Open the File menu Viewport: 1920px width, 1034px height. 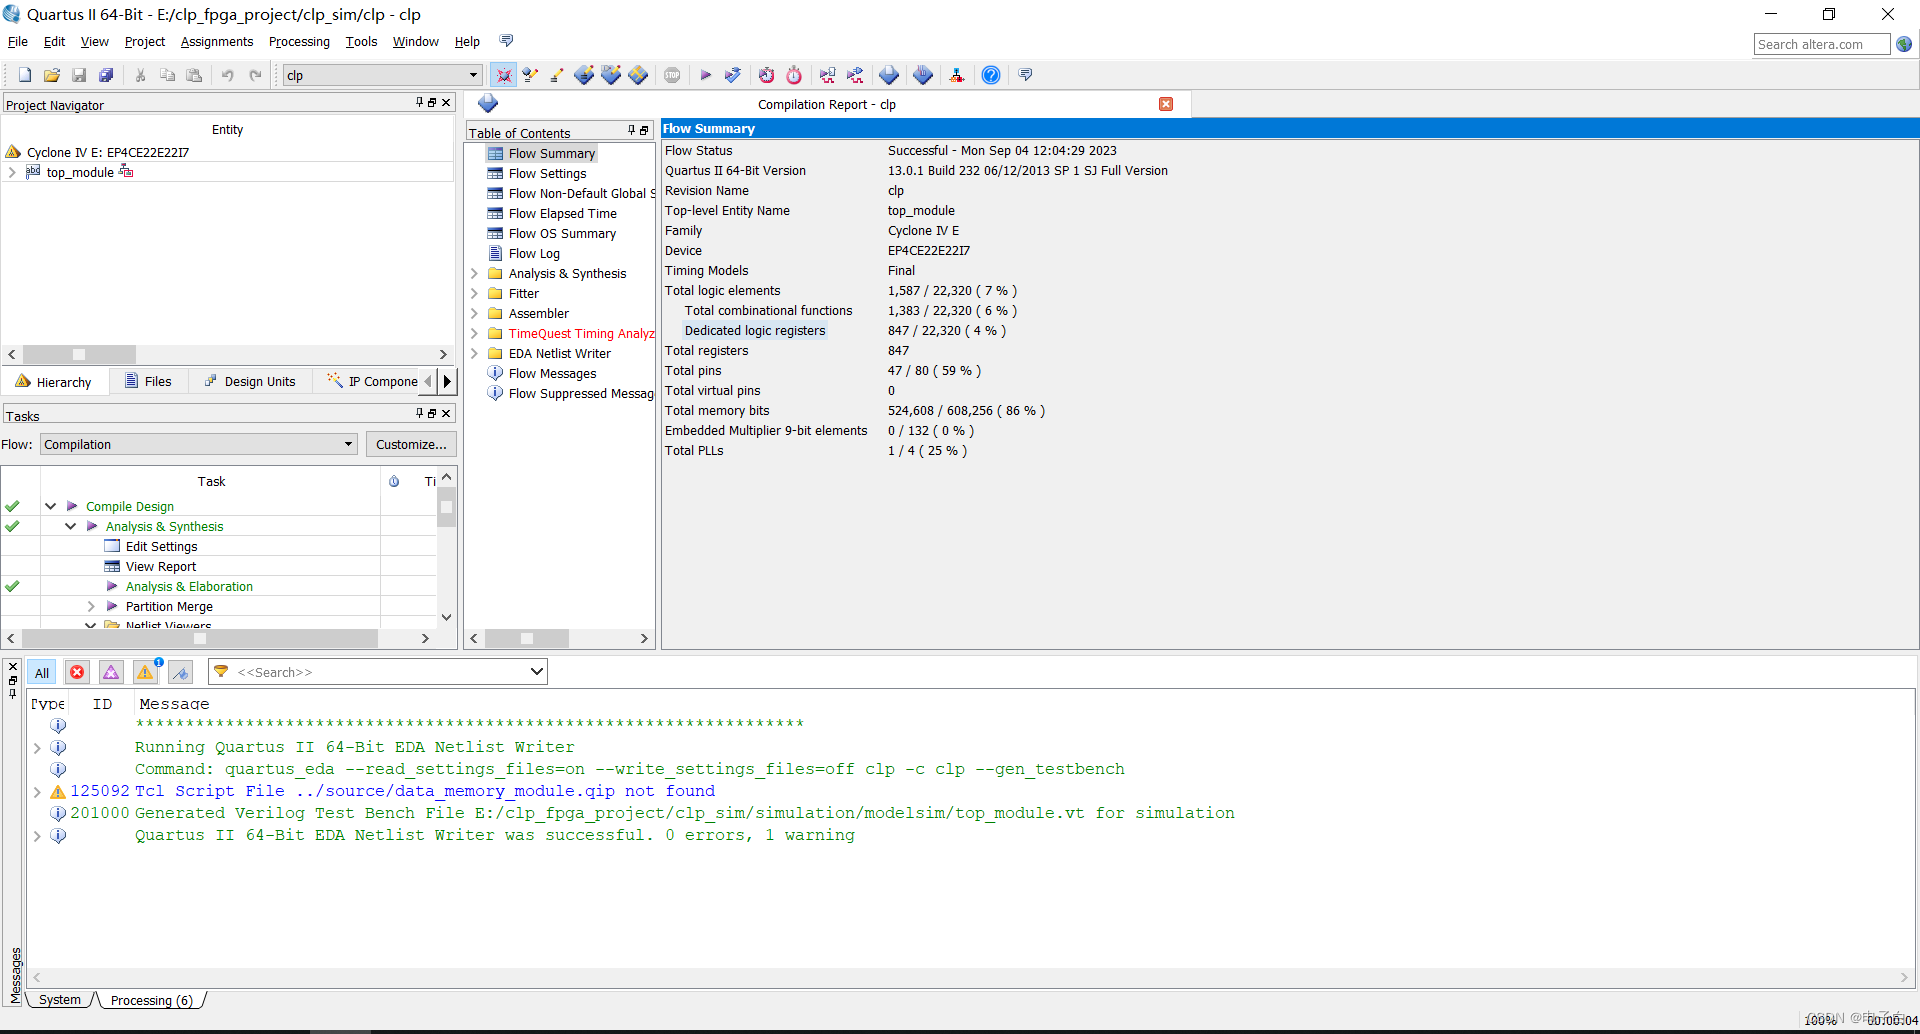click(18, 41)
